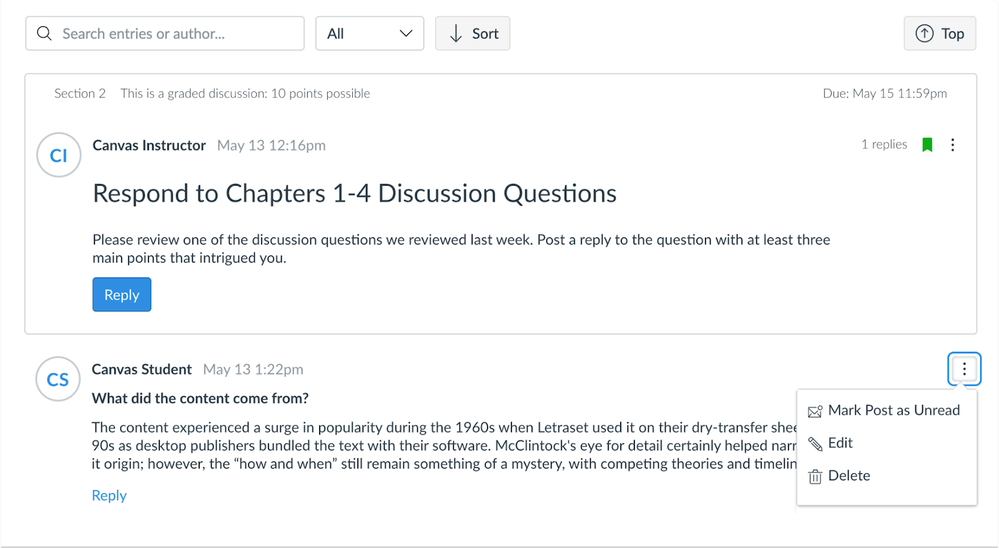Open the All filter dropdown
Image resolution: width=999 pixels, height=548 pixels.
pyautogui.click(x=370, y=34)
